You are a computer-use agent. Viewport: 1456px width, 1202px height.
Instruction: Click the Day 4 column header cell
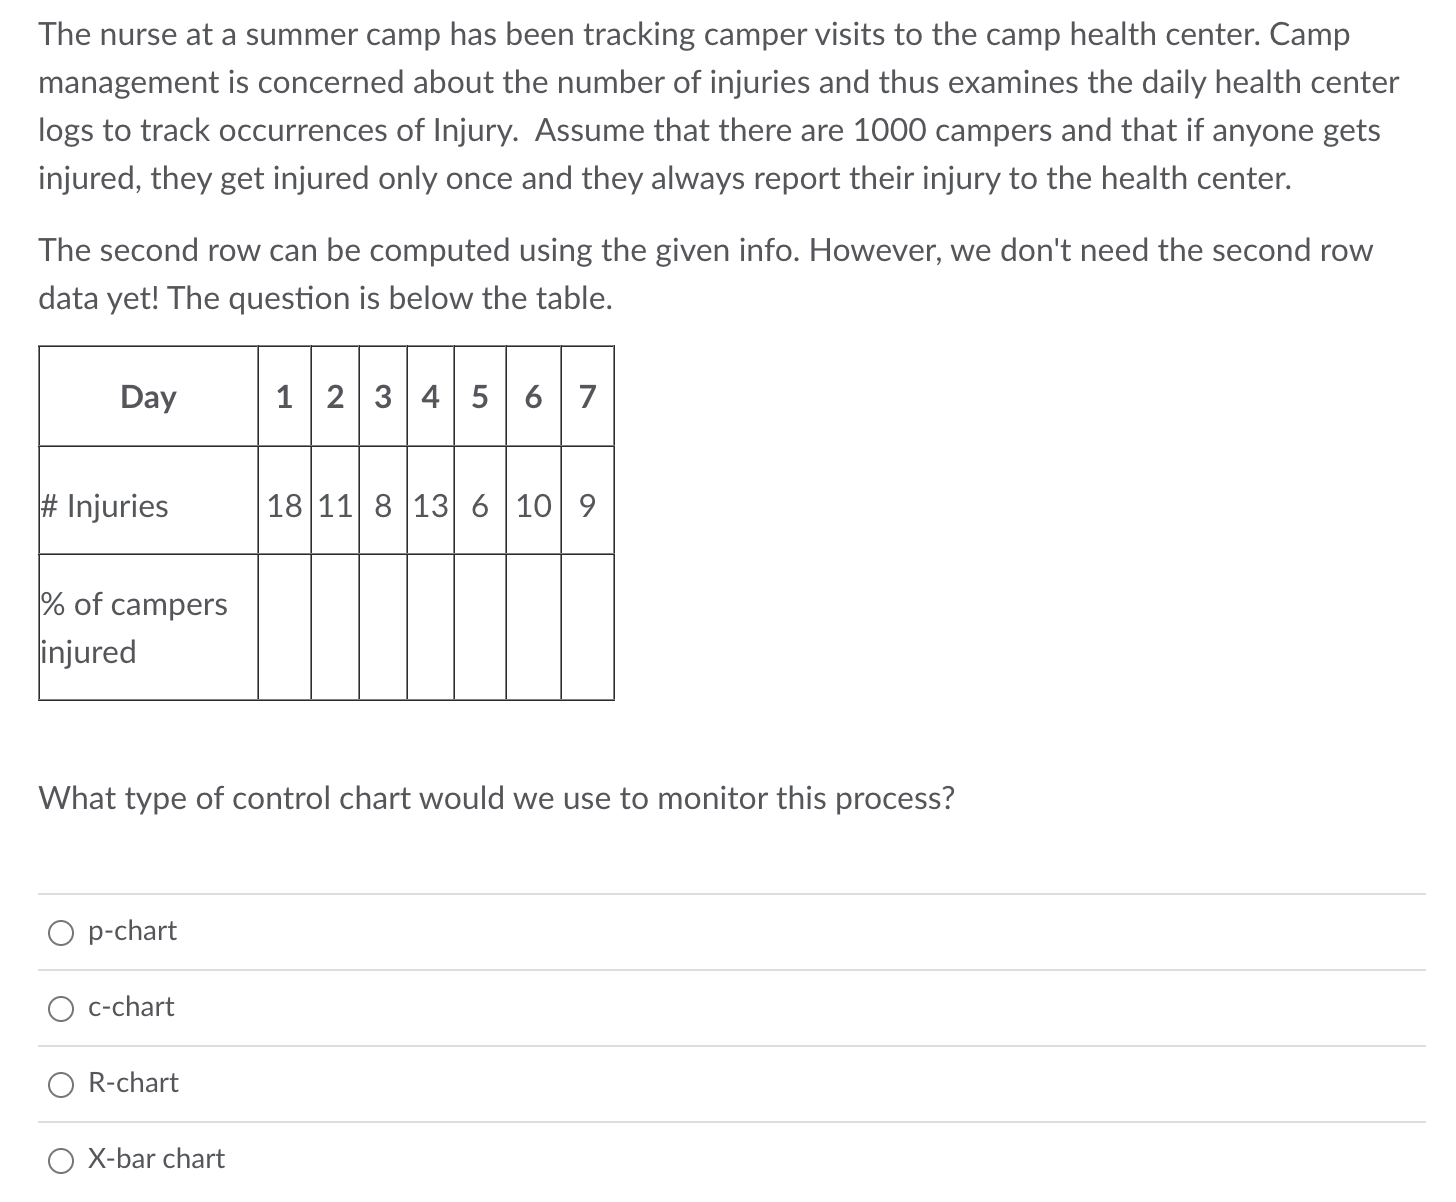[x=429, y=397]
